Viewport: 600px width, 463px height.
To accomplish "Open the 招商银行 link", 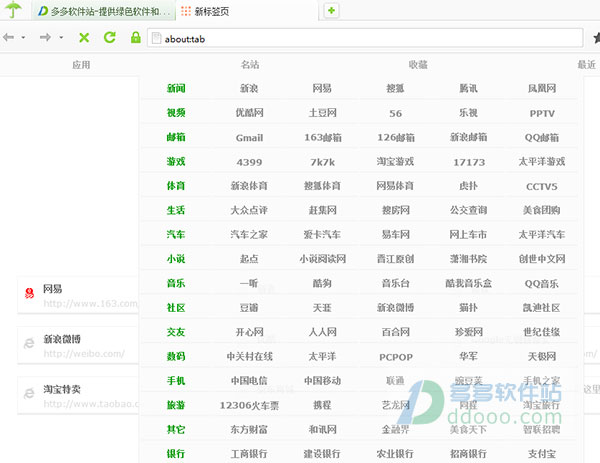I will click(x=468, y=454).
